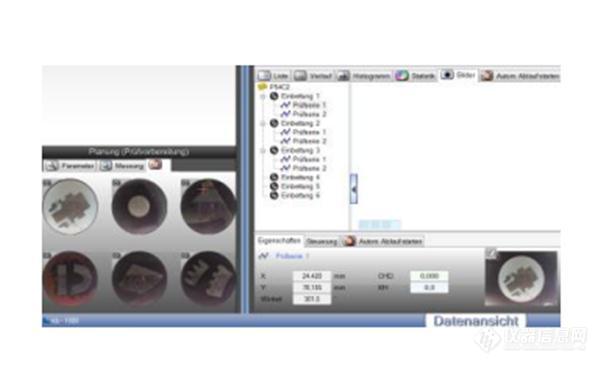Select the Statistik pie chart icon

[402, 76]
